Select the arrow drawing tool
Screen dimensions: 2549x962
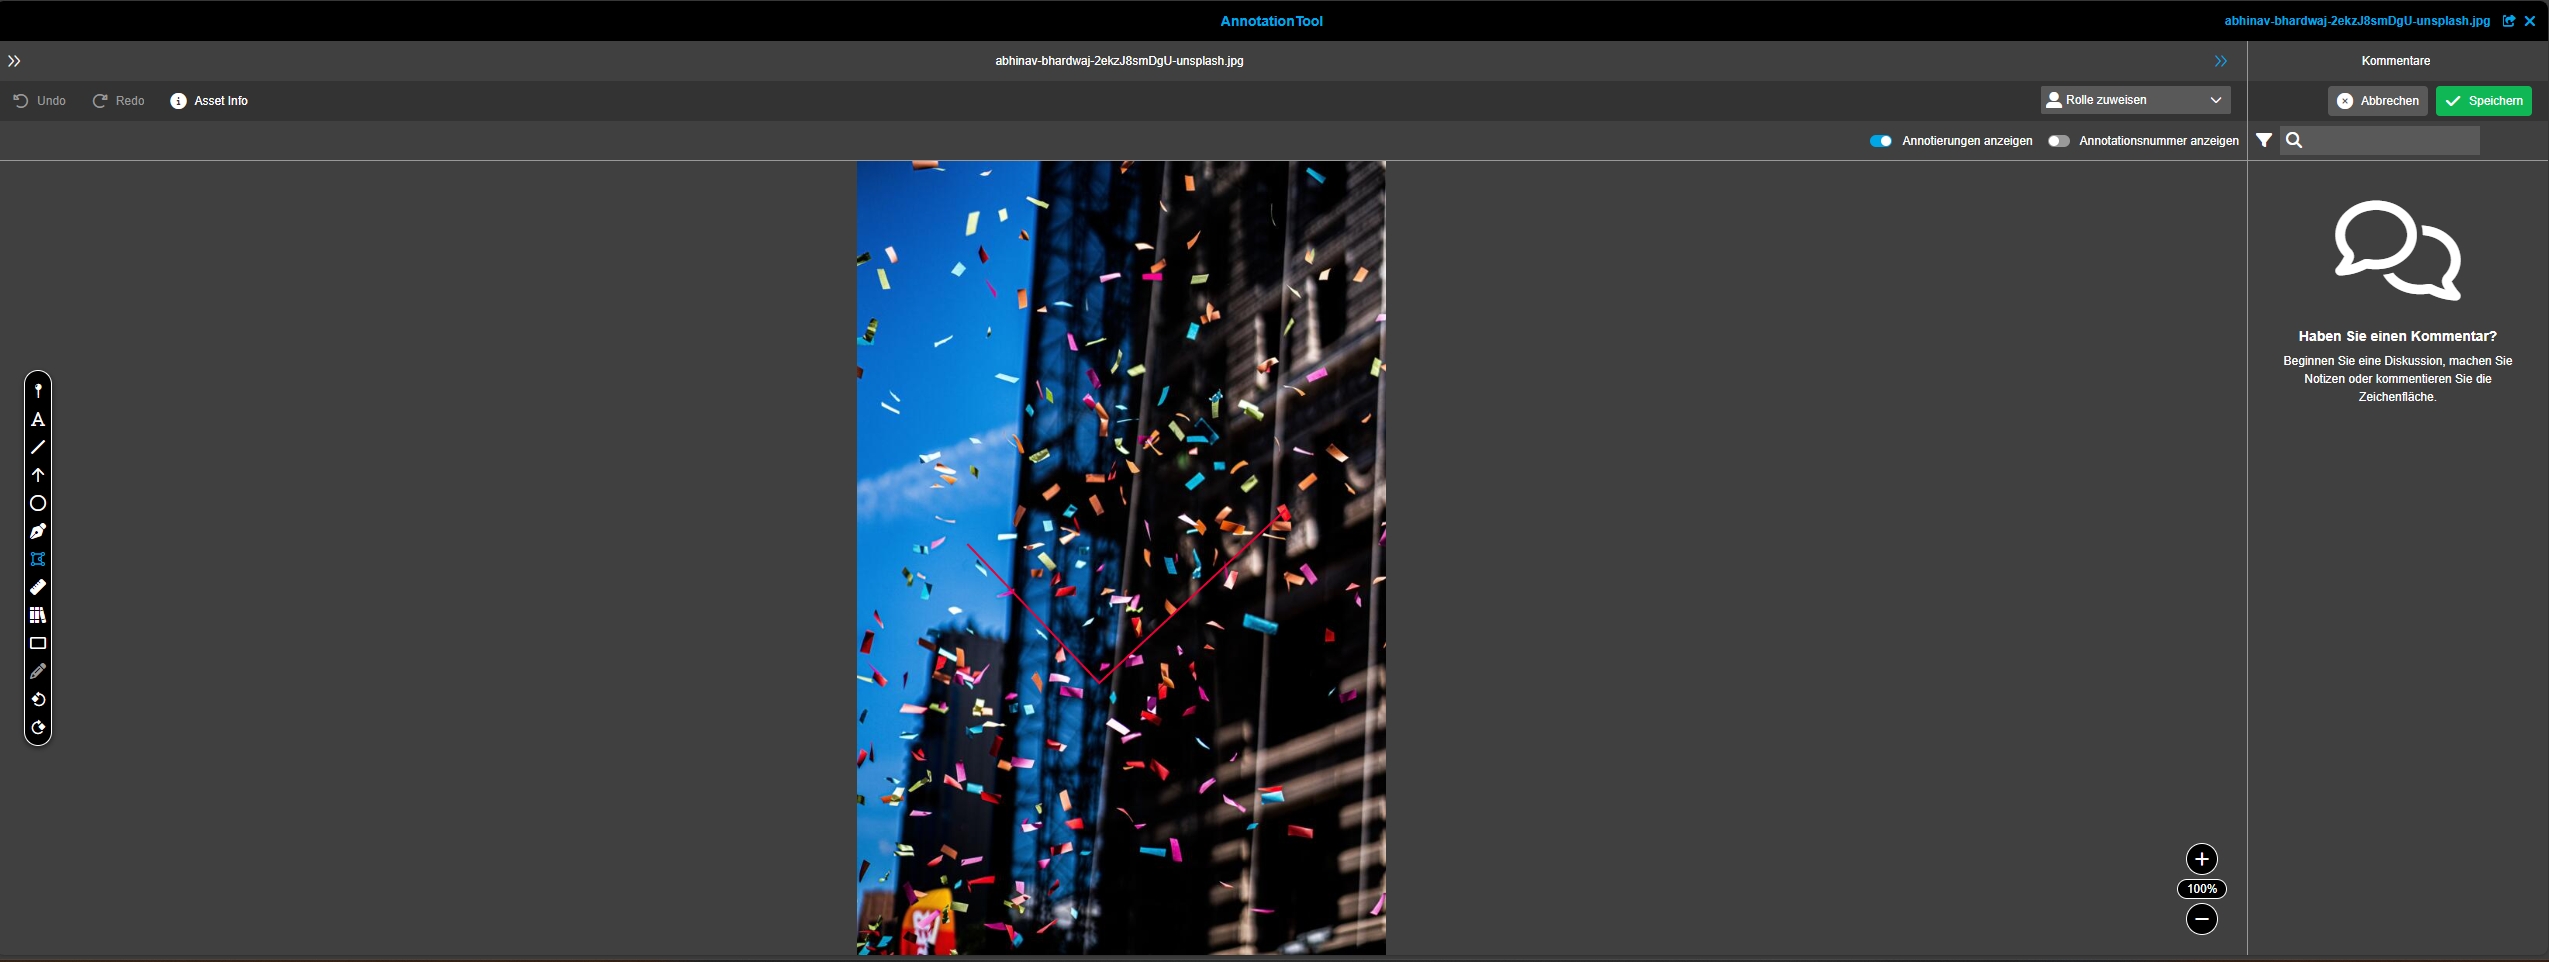38,475
